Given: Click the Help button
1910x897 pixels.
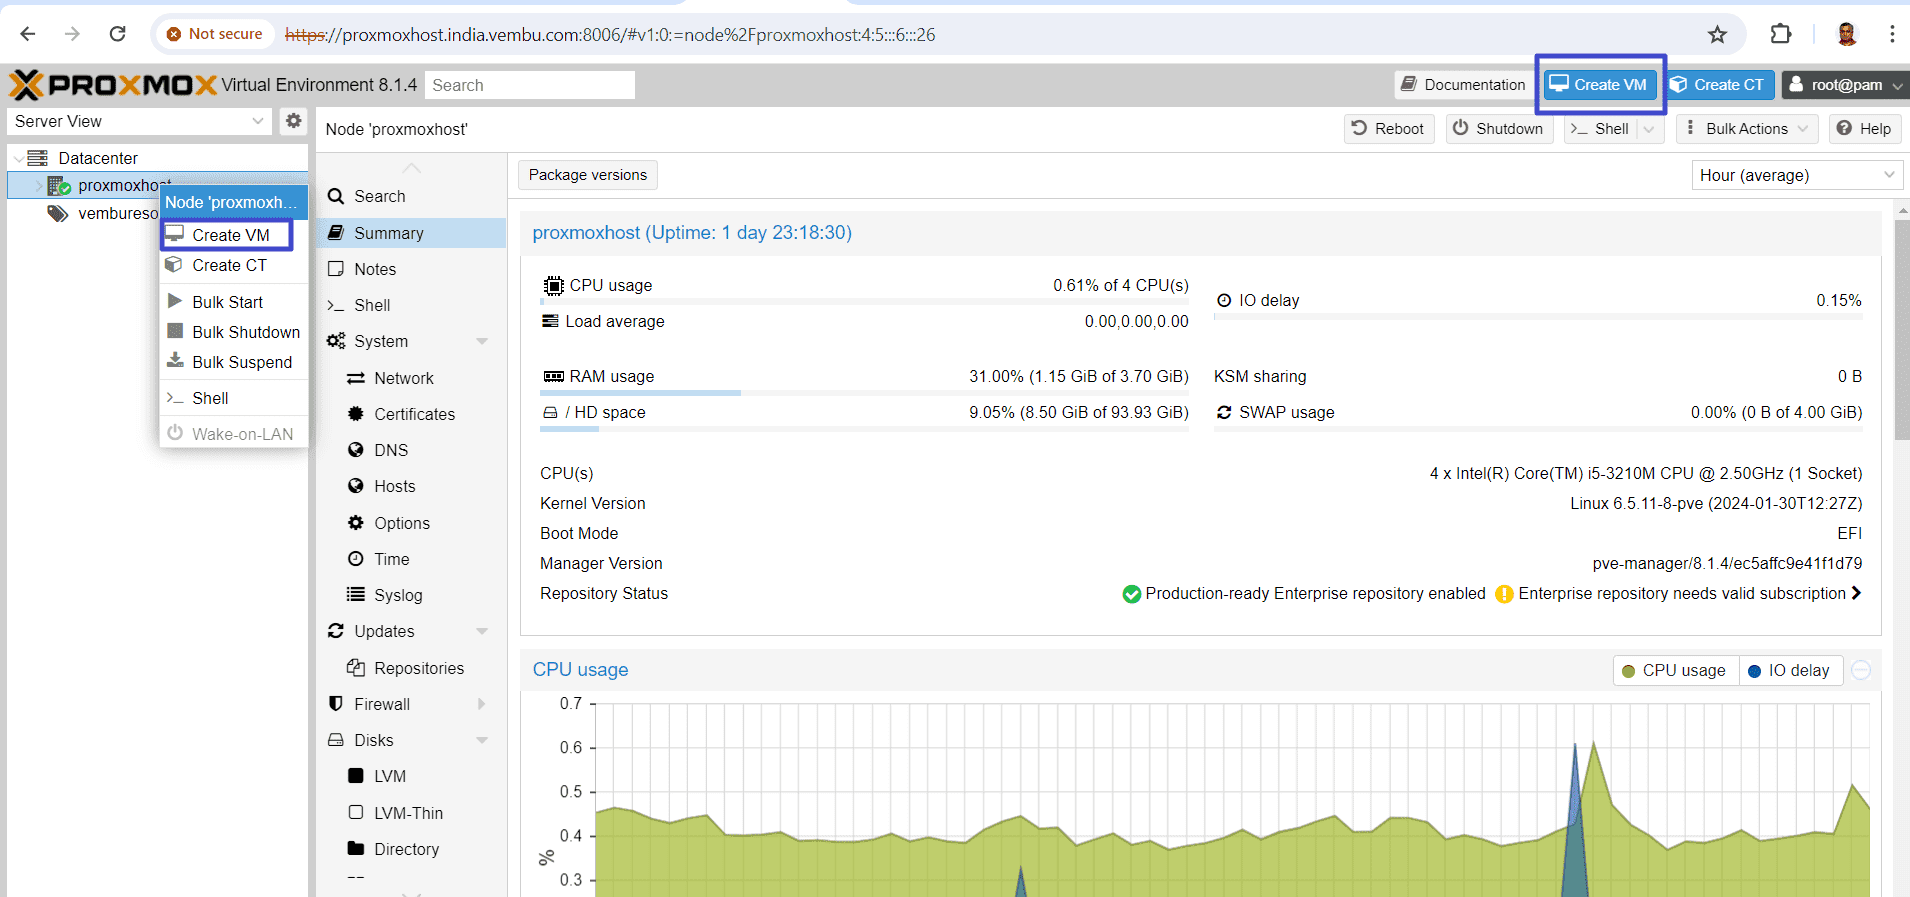Looking at the screenshot, I should 1864,129.
